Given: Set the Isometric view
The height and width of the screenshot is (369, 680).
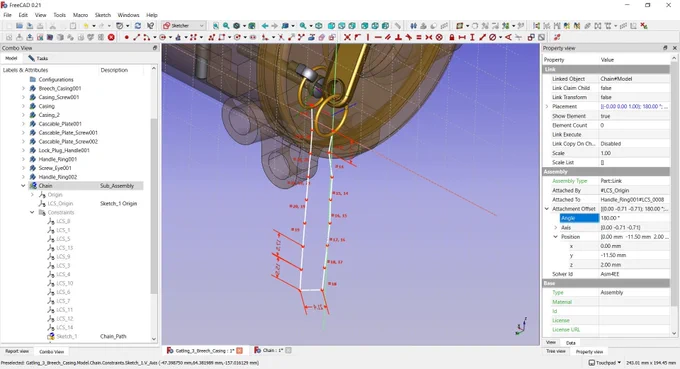Looking at the screenshot, I should 319,26.
